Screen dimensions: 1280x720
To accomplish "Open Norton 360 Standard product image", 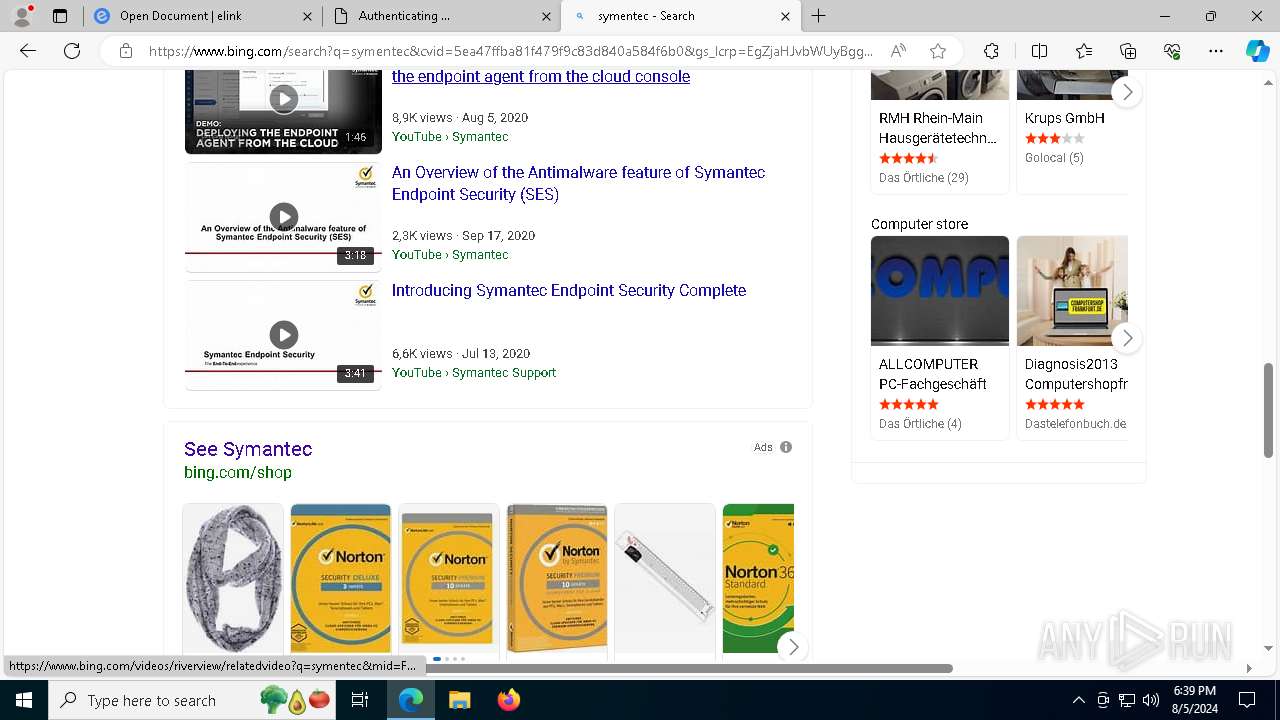I will pos(758,578).
